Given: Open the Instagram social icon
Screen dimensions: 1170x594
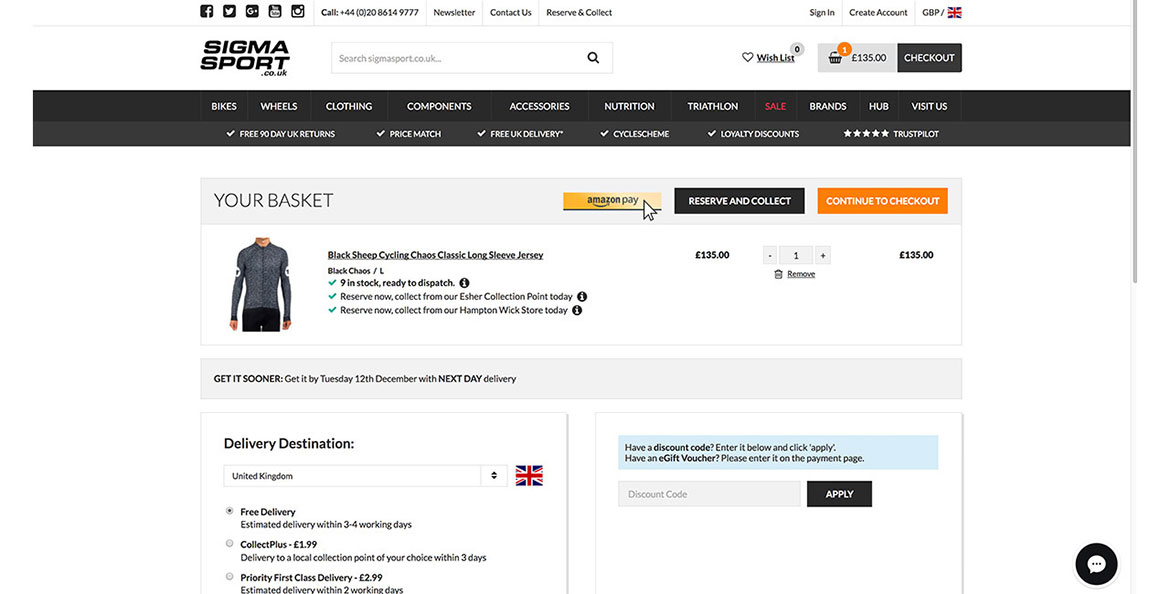Looking at the screenshot, I should (x=298, y=11).
